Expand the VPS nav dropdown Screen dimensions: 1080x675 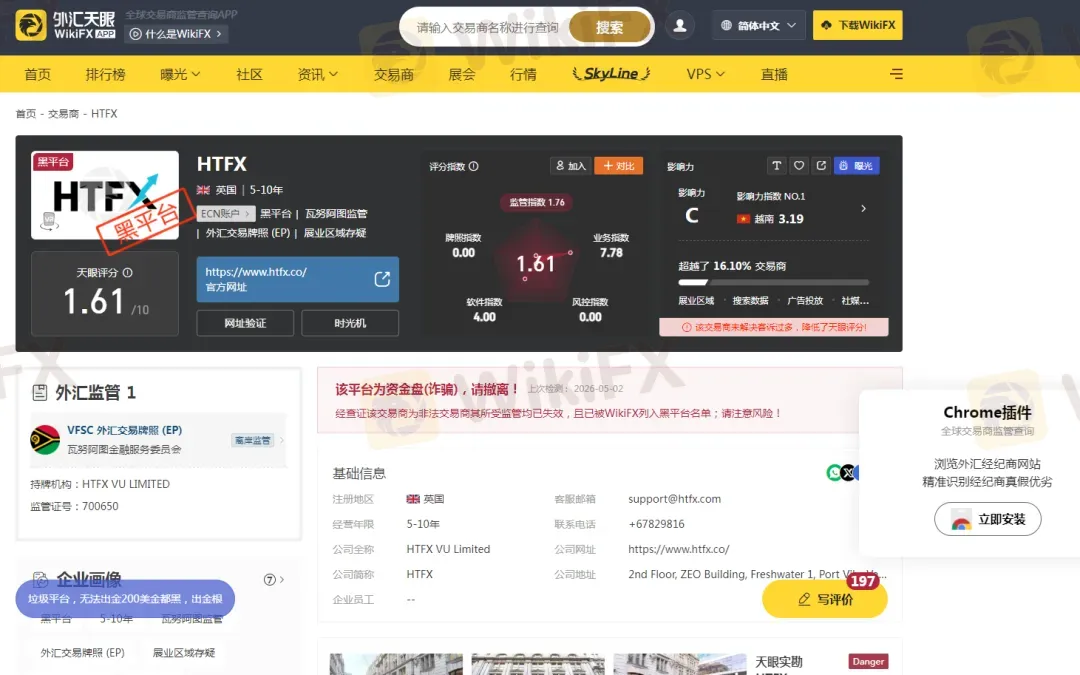705,74
